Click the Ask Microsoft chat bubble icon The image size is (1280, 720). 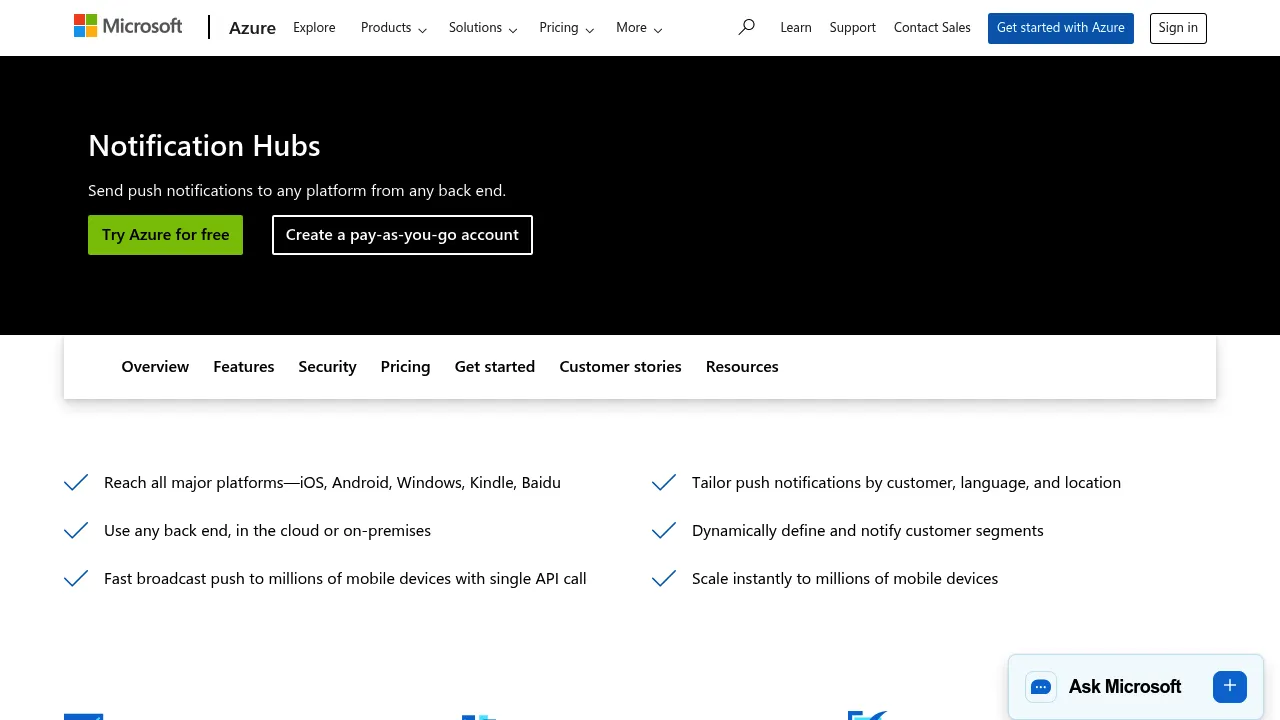1041,687
